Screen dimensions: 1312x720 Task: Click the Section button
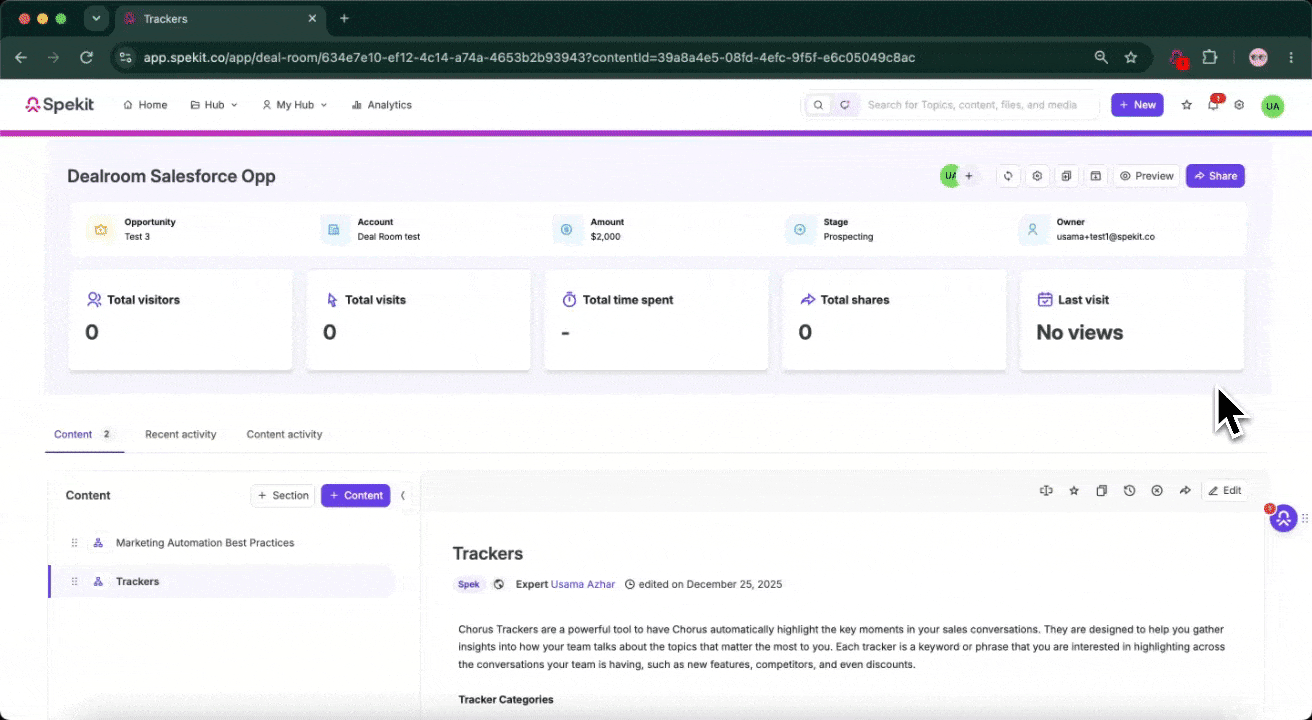[283, 495]
